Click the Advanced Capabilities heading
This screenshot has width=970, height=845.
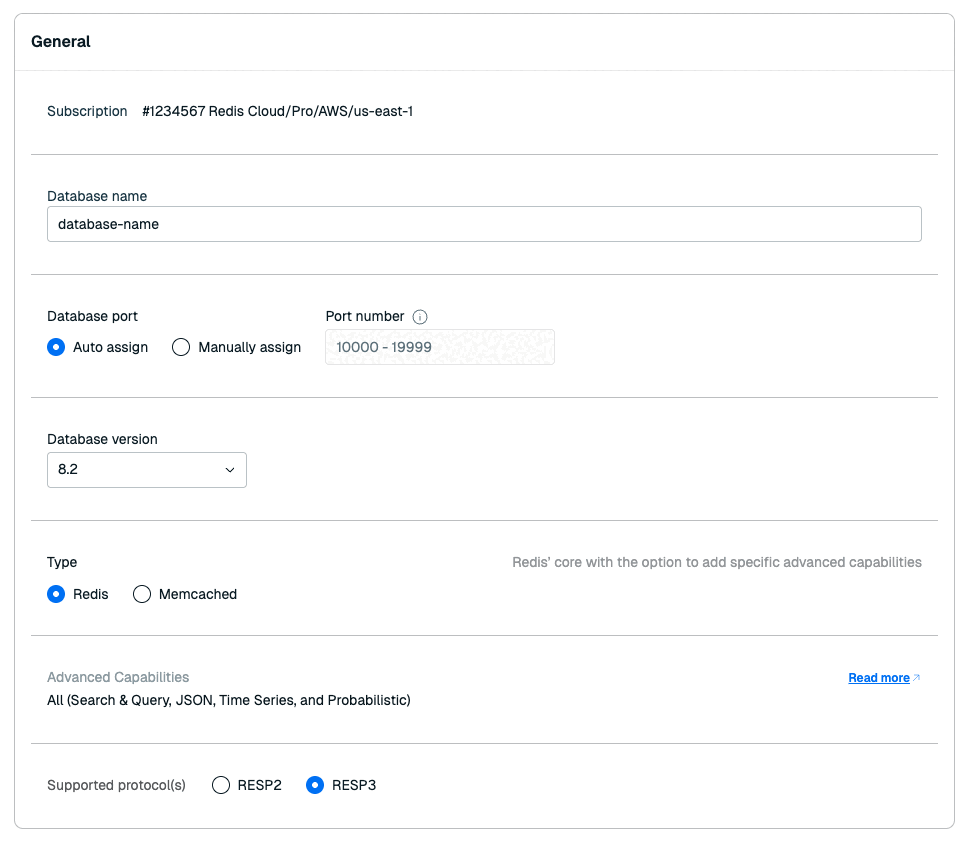pyautogui.click(x=118, y=677)
